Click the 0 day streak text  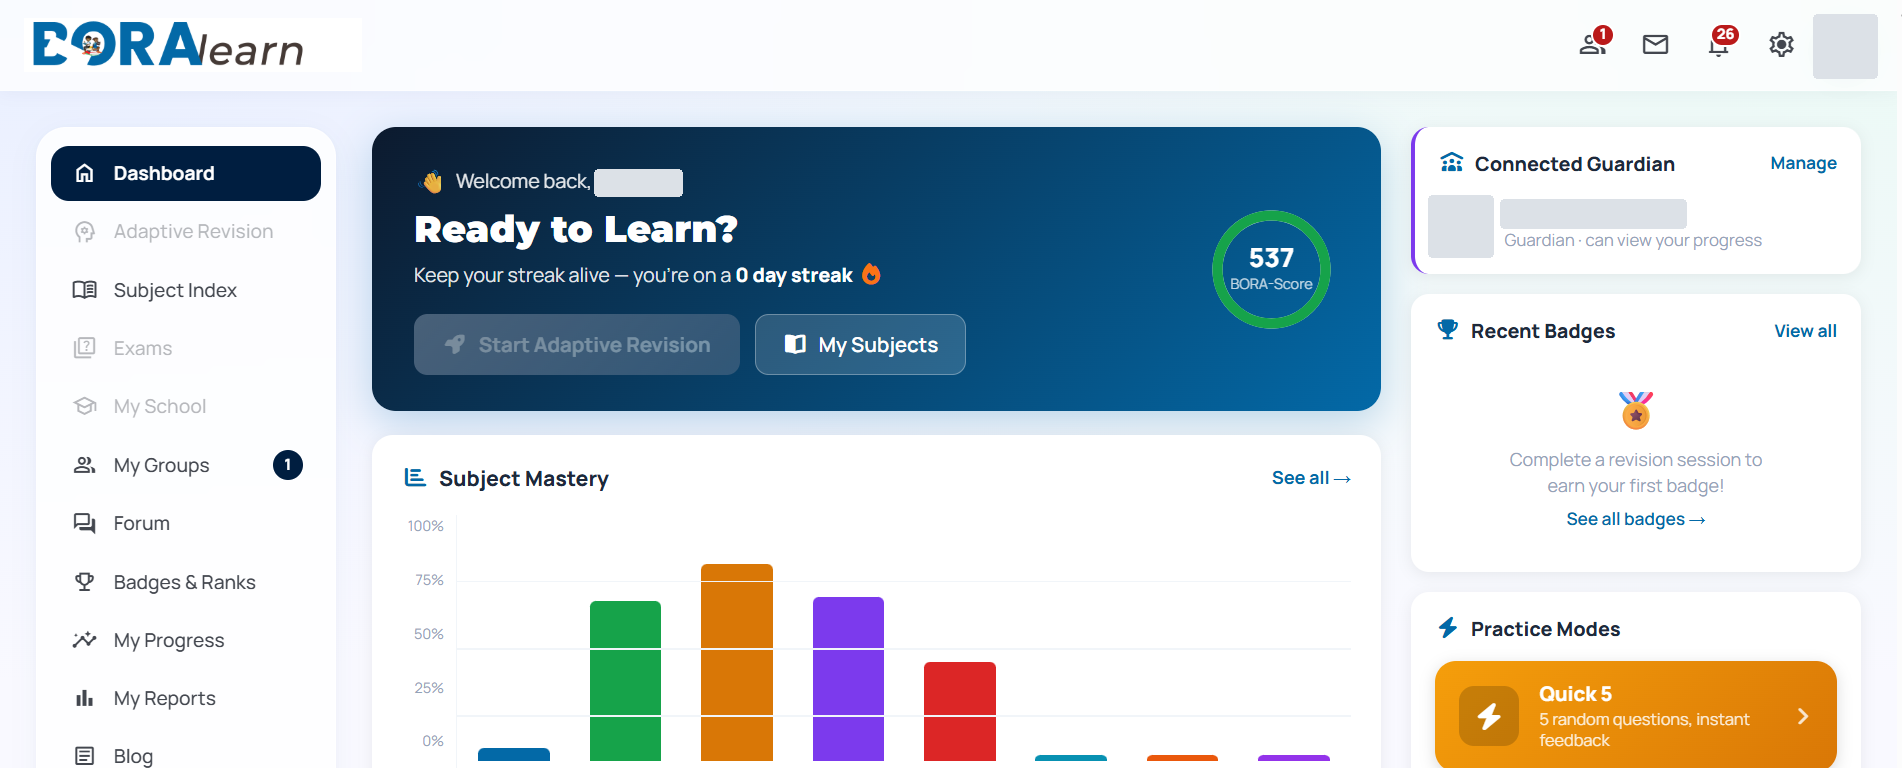794,275
